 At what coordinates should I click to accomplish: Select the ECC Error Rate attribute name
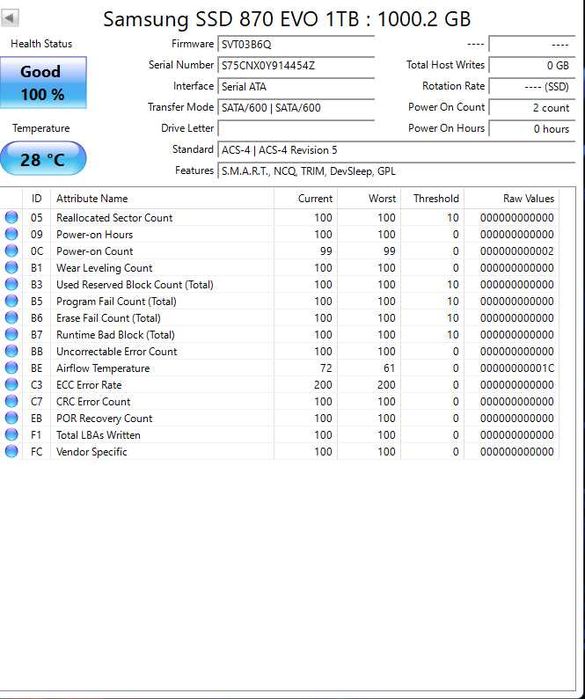coord(89,385)
